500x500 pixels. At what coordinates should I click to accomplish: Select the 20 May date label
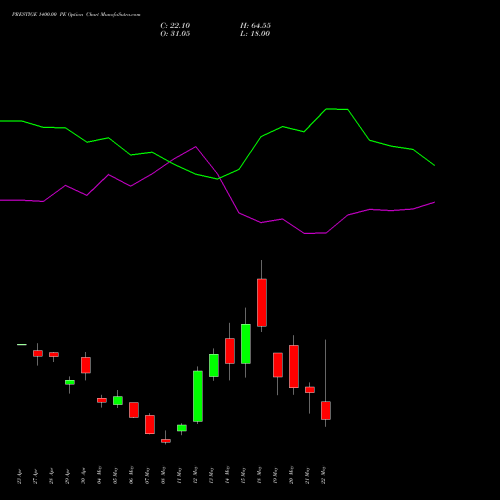click(291, 475)
